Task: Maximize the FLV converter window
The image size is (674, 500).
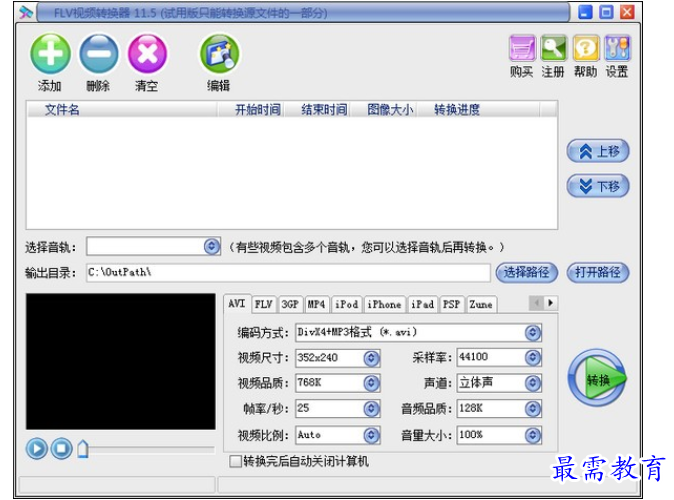Action: [x=606, y=12]
